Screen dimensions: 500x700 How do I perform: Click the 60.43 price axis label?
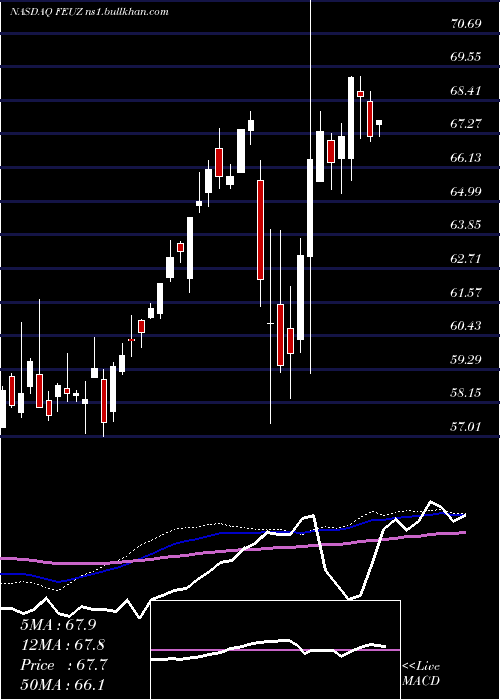click(466, 325)
